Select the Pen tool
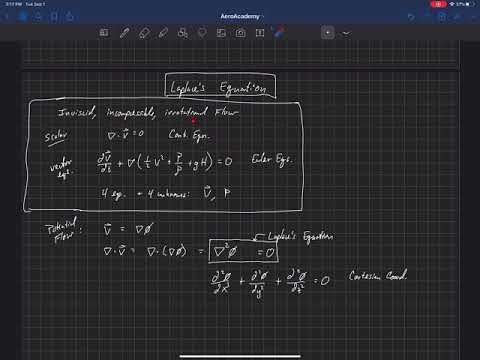This screenshot has height=360, width=480. click(124, 33)
